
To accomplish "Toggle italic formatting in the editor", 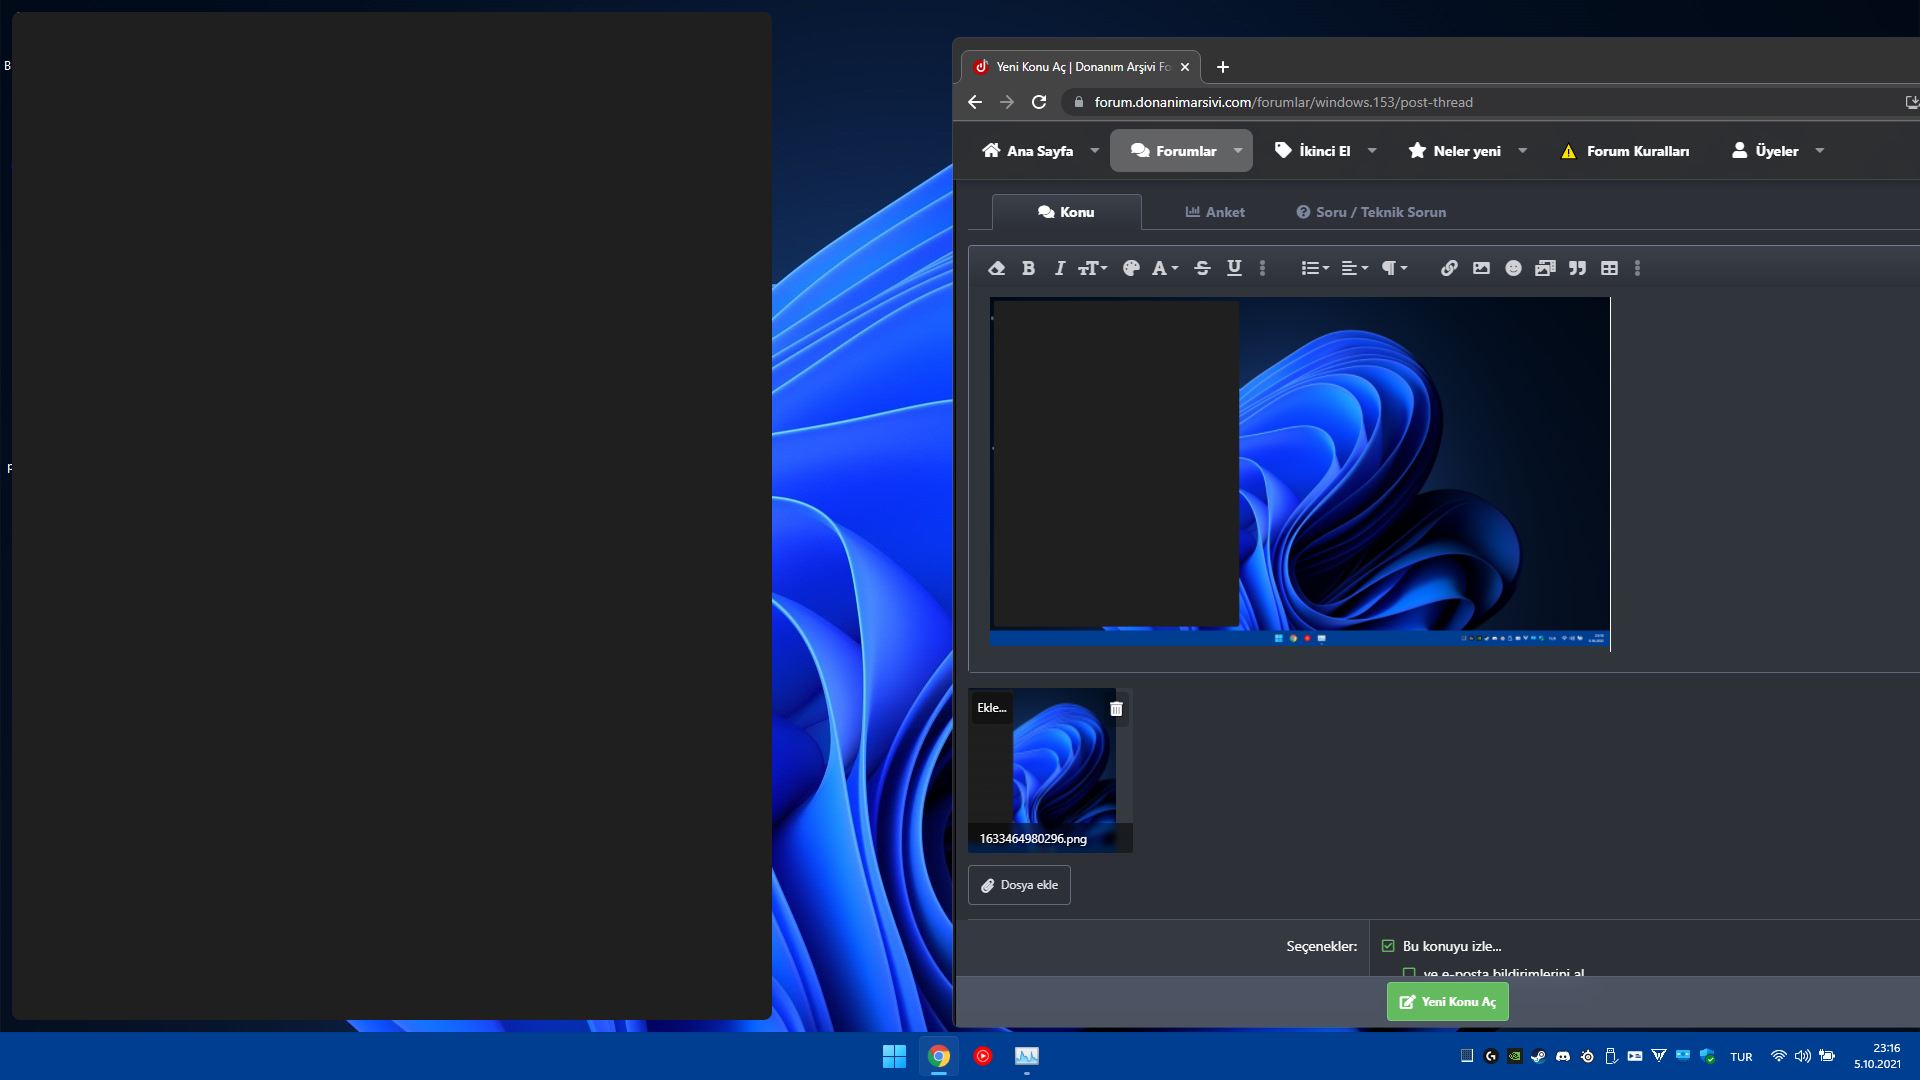I will coord(1059,268).
